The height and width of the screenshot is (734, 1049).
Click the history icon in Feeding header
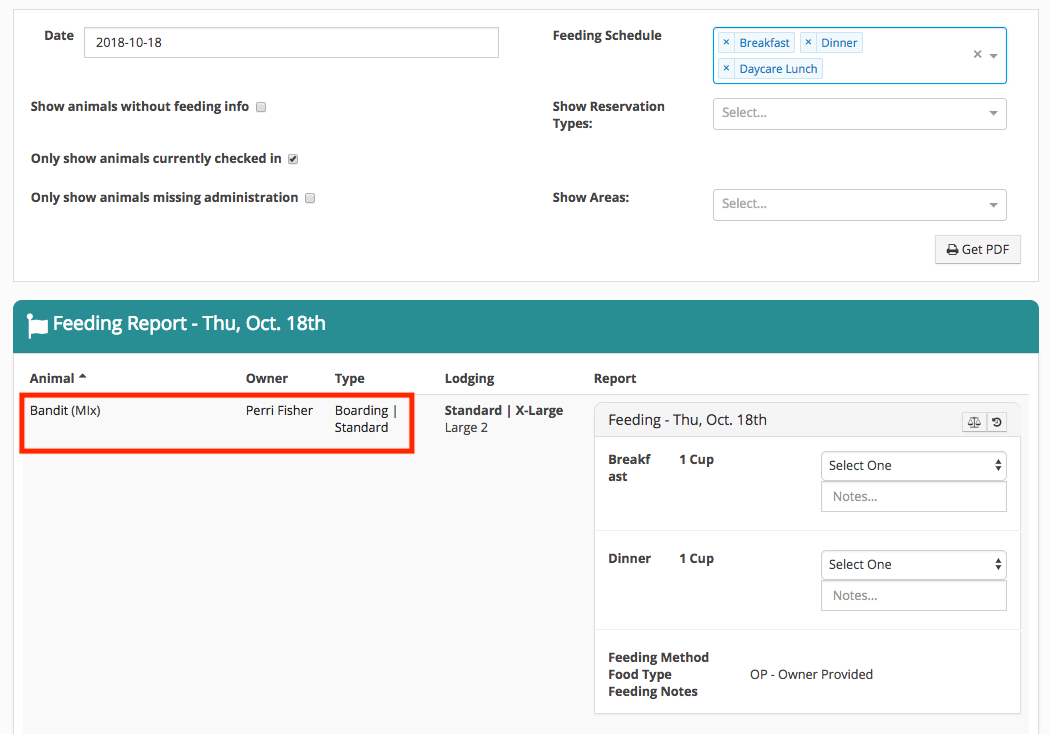click(997, 422)
